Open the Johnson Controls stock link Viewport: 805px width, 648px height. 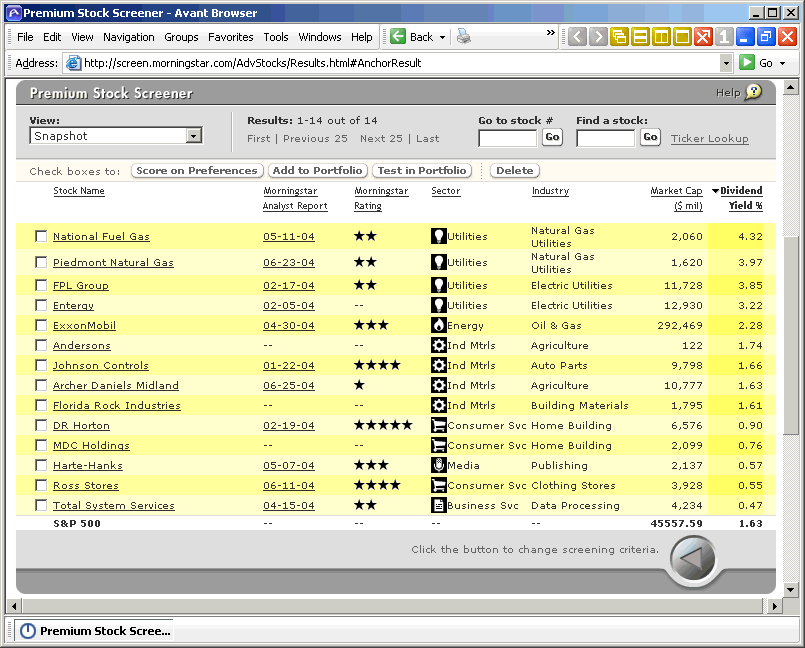pos(101,366)
